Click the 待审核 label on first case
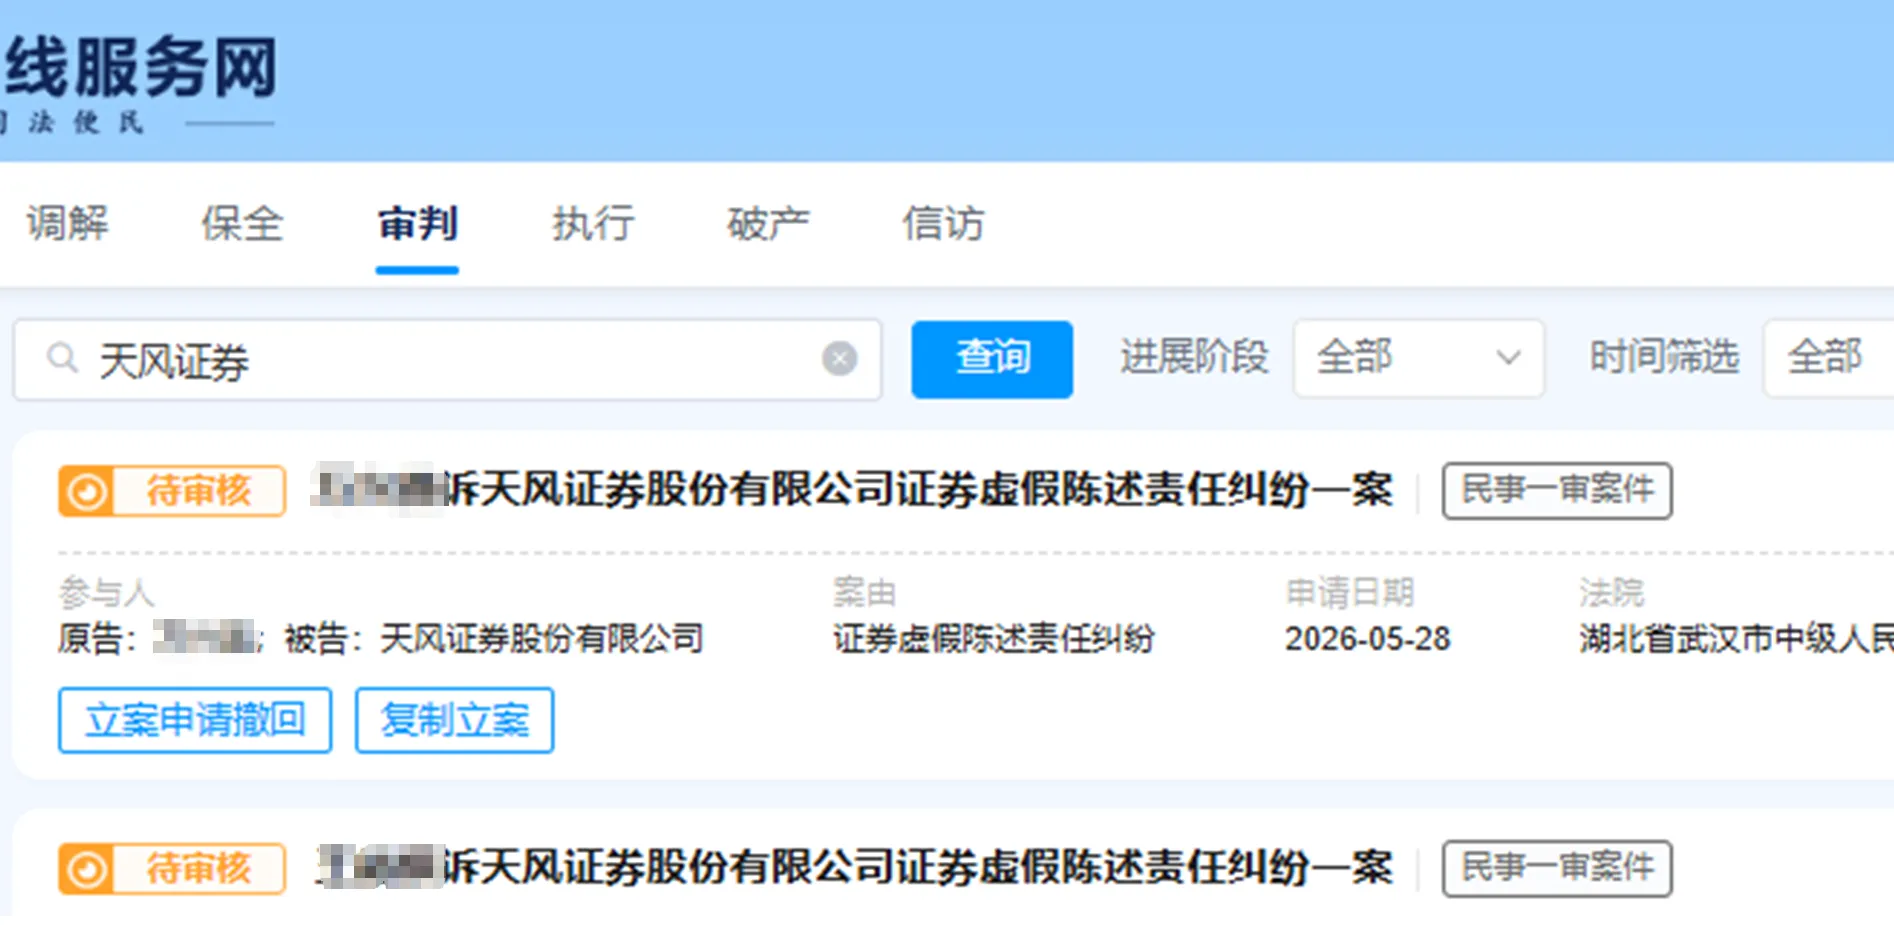 tap(199, 491)
